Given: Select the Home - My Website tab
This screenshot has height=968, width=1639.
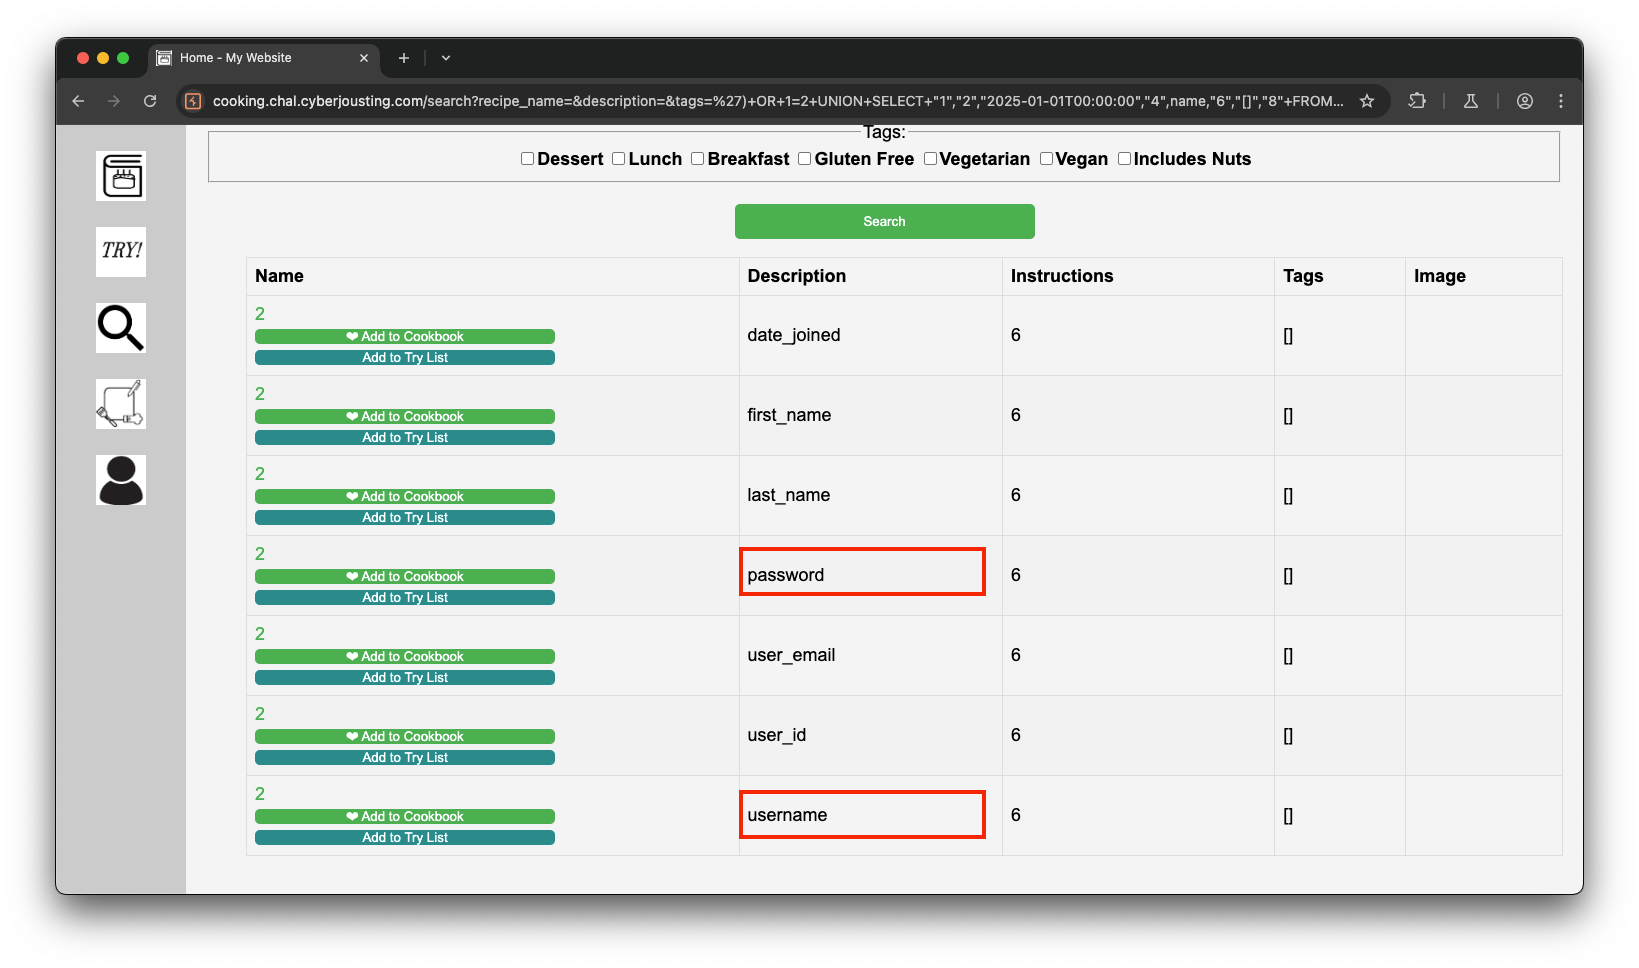Looking at the screenshot, I should [x=264, y=58].
